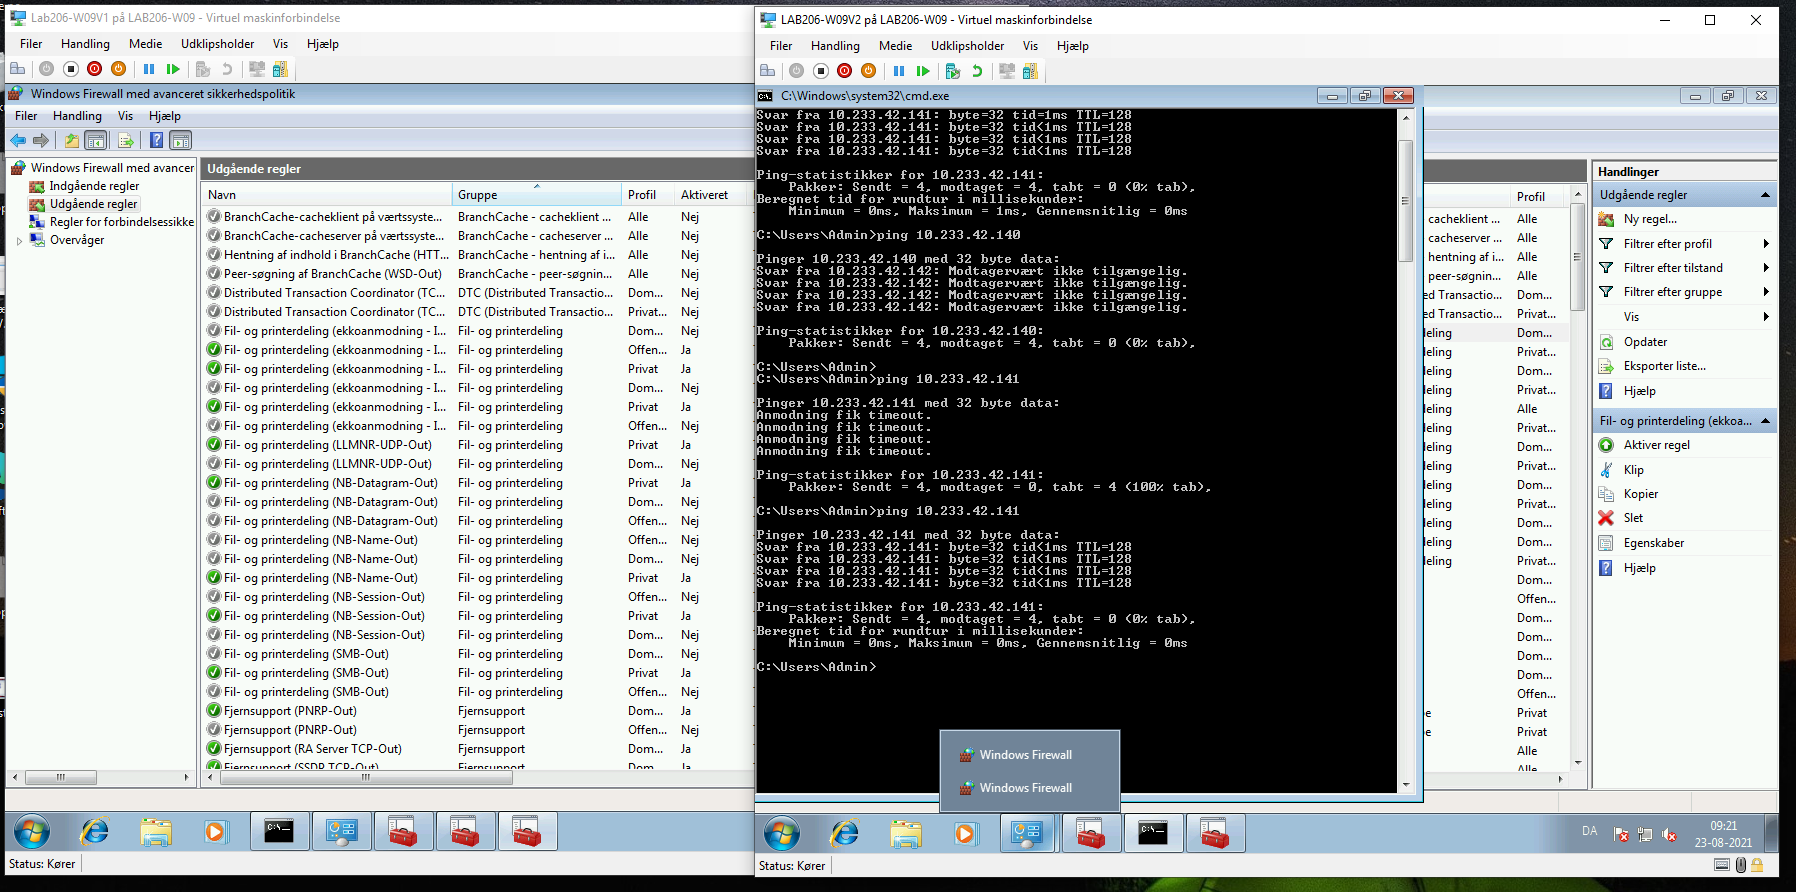Click Klip action with scissors icon
This screenshot has width=1796, height=892.
tap(1633, 470)
